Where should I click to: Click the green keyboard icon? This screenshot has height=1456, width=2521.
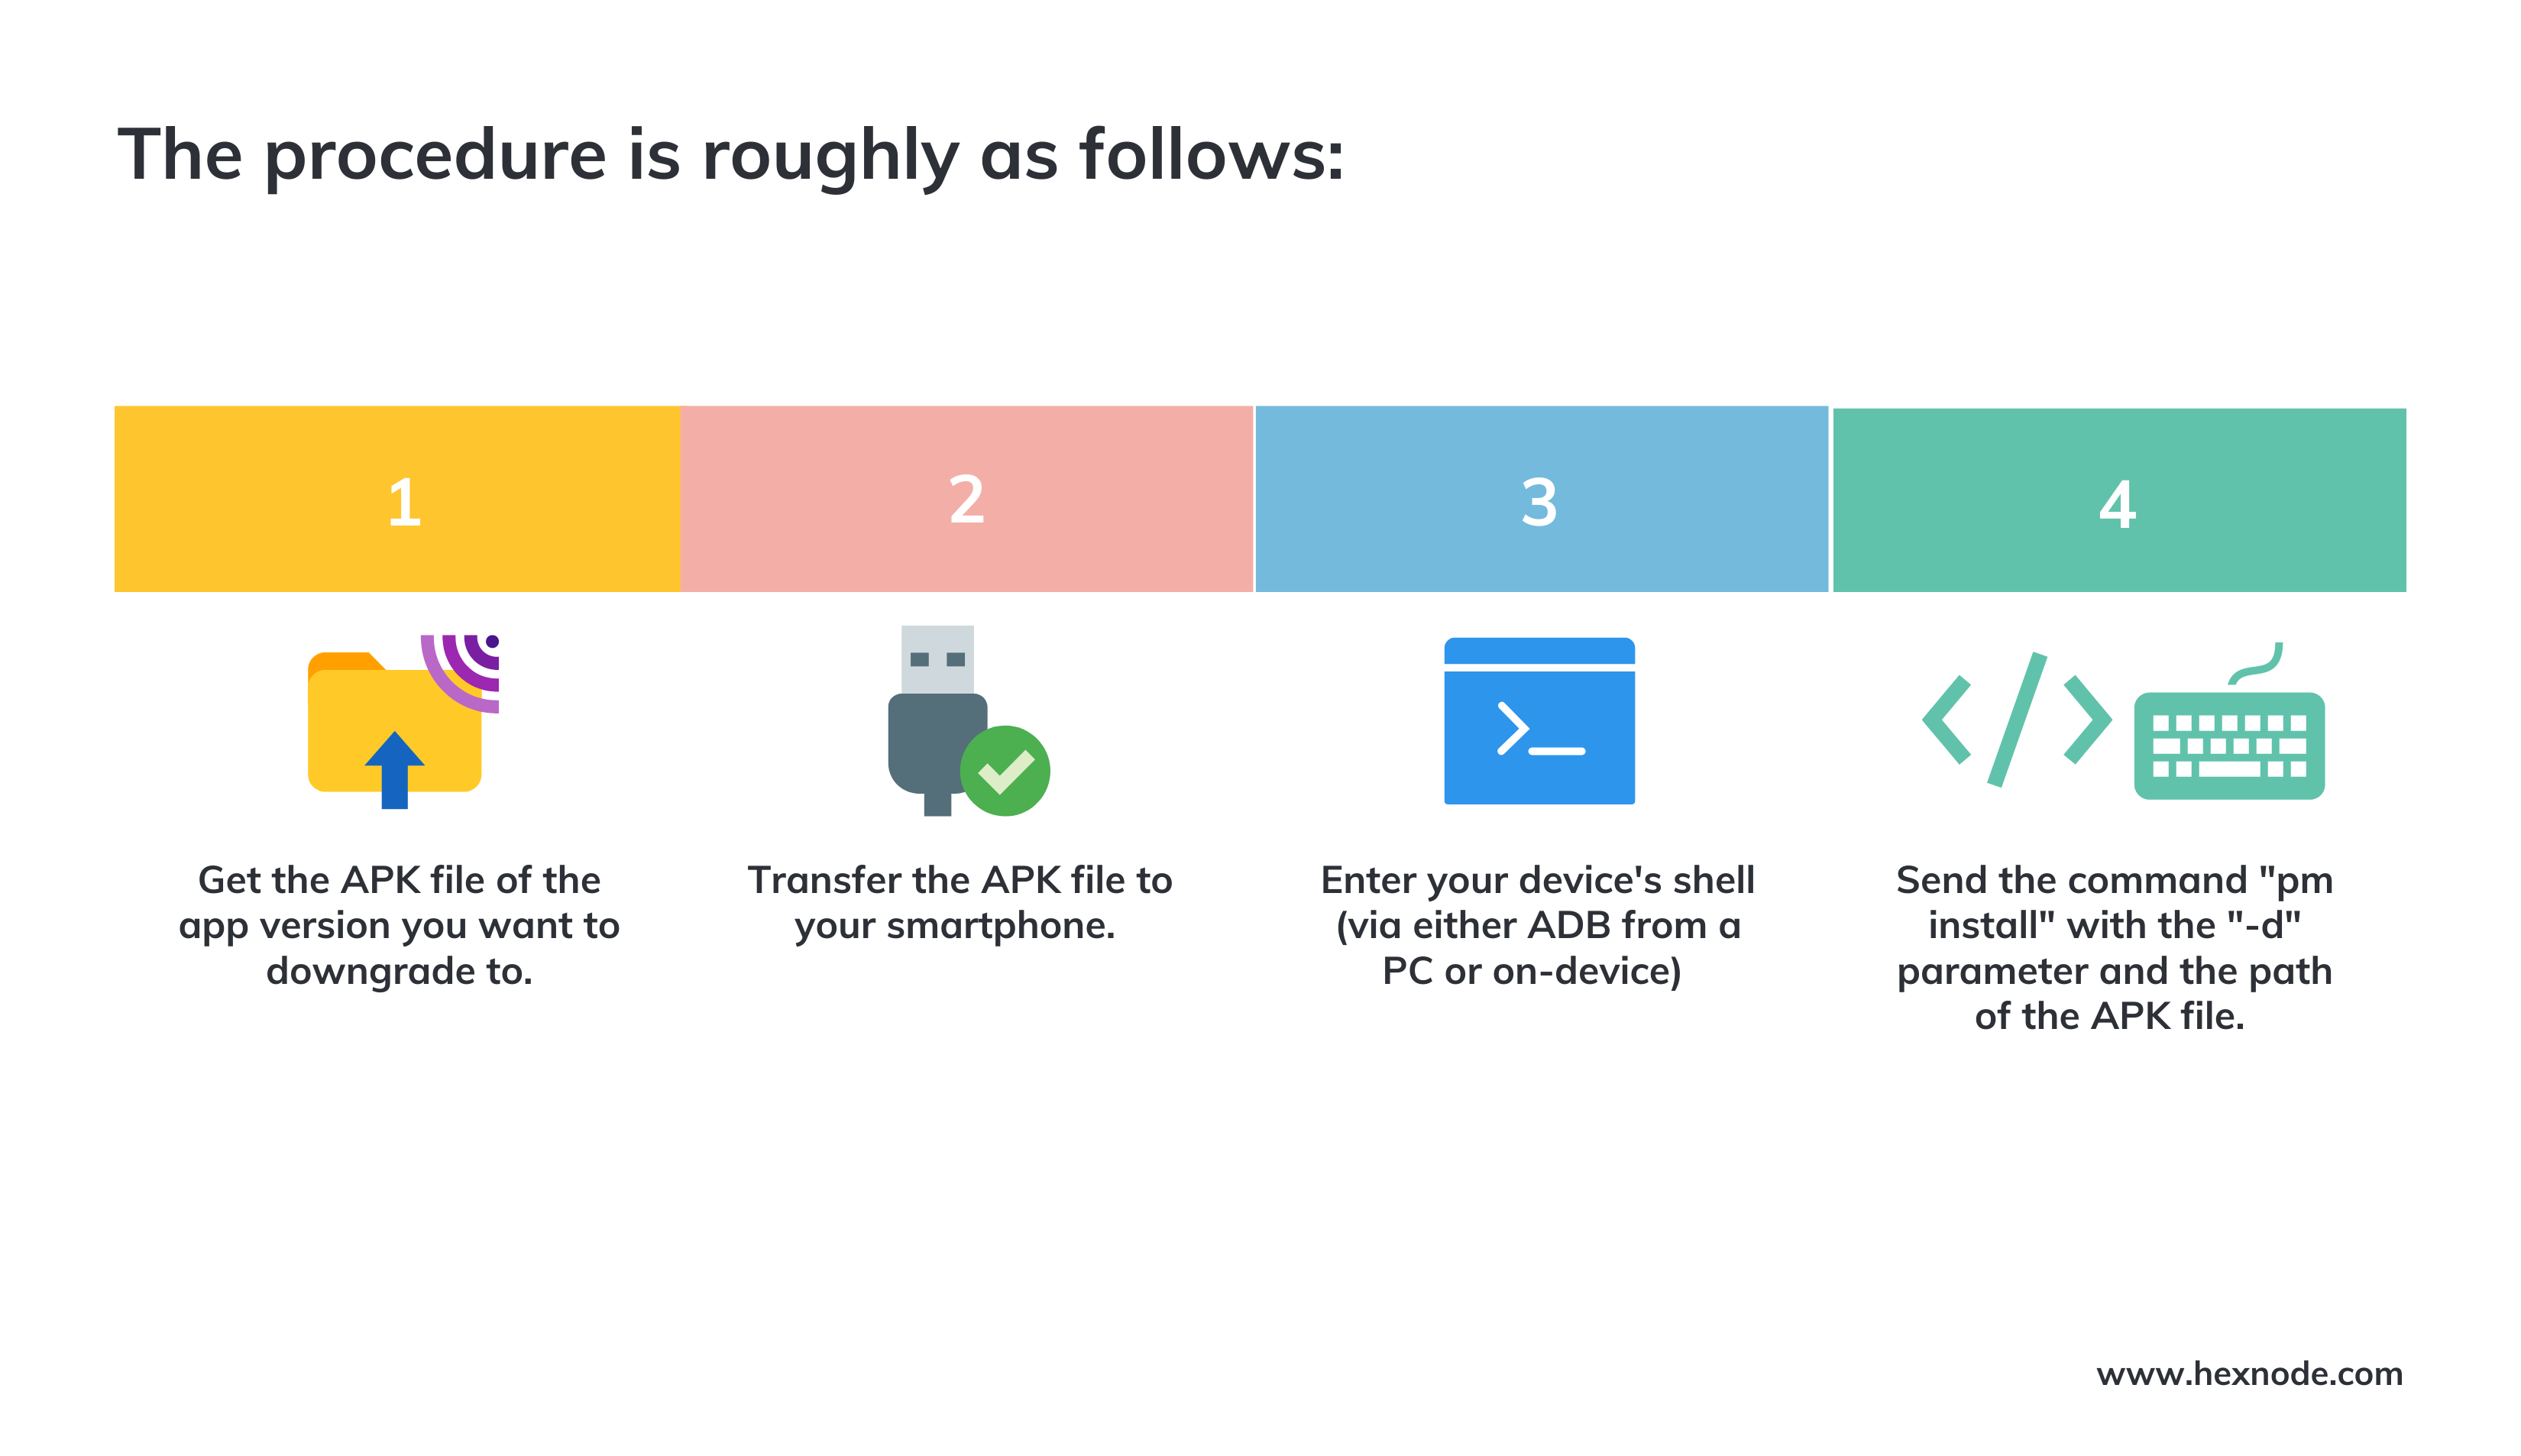[2228, 721]
